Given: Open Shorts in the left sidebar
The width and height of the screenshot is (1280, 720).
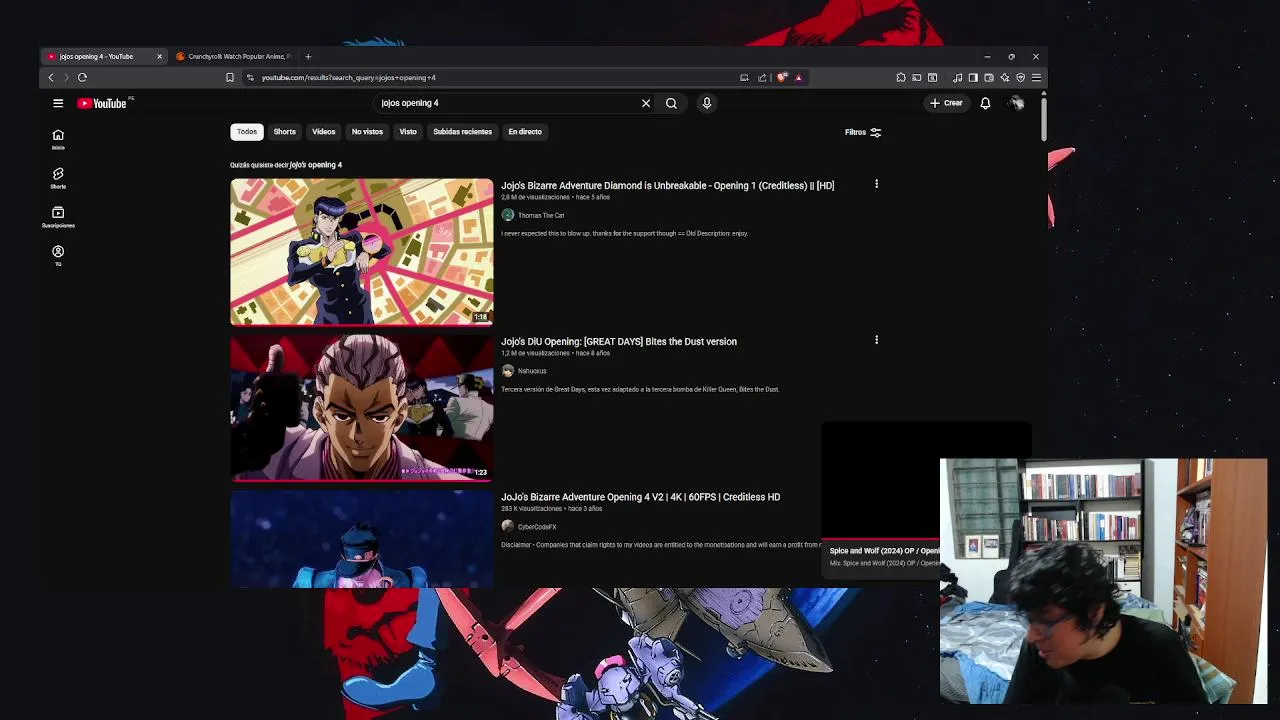Looking at the screenshot, I should click(x=58, y=178).
